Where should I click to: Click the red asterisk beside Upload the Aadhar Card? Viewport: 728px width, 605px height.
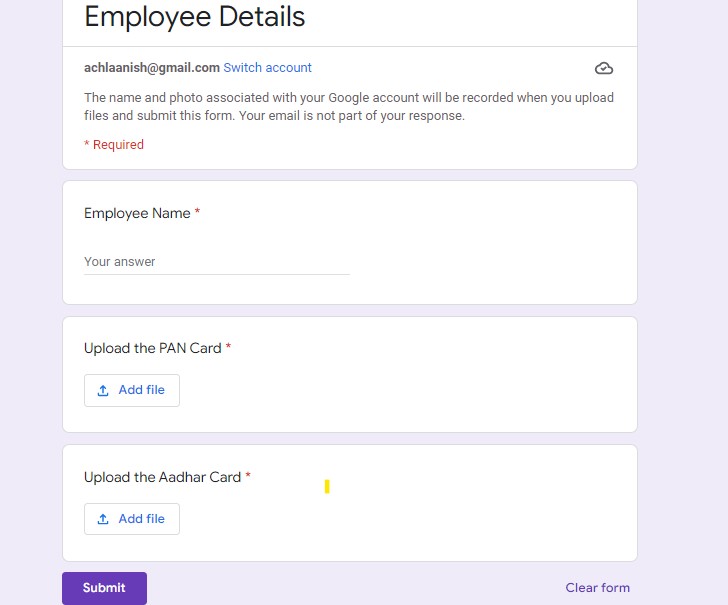pos(248,475)
